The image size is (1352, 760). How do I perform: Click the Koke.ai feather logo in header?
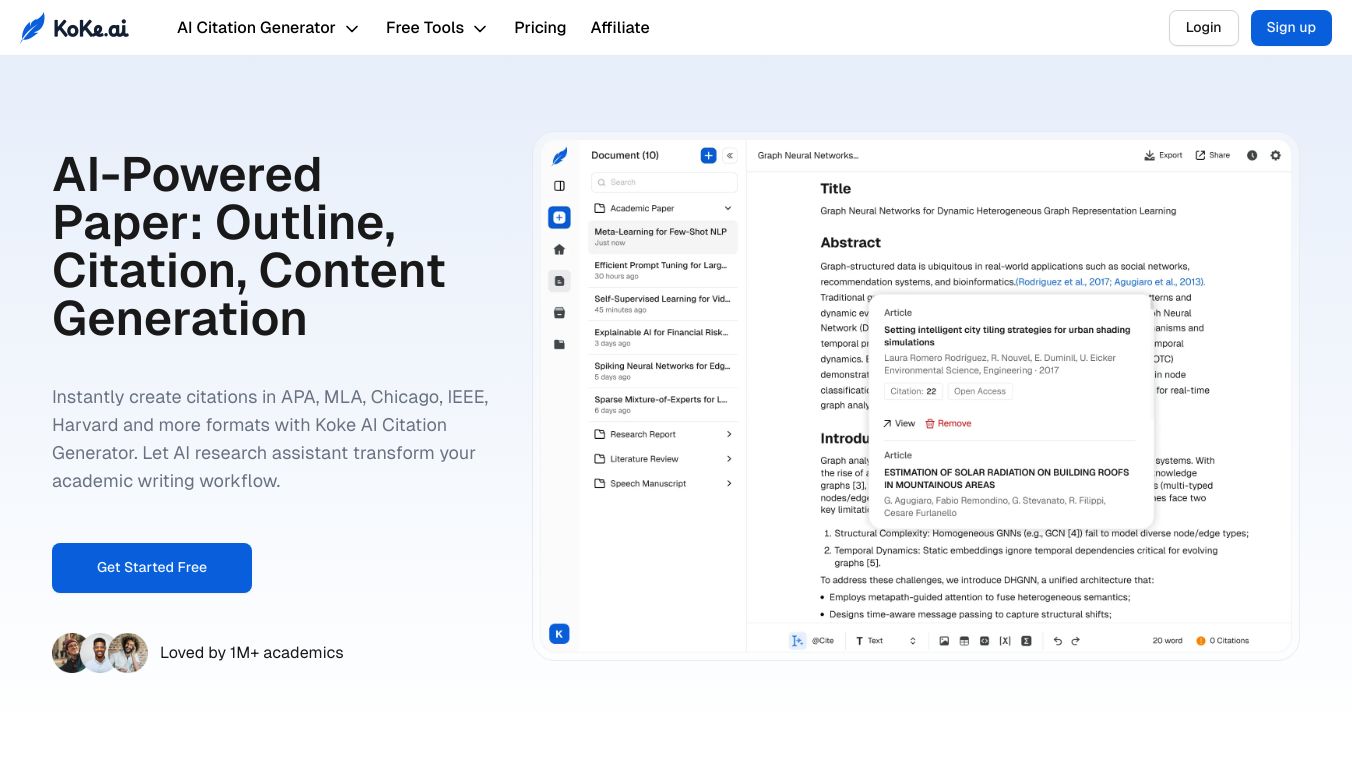click(x=74, y=28)
